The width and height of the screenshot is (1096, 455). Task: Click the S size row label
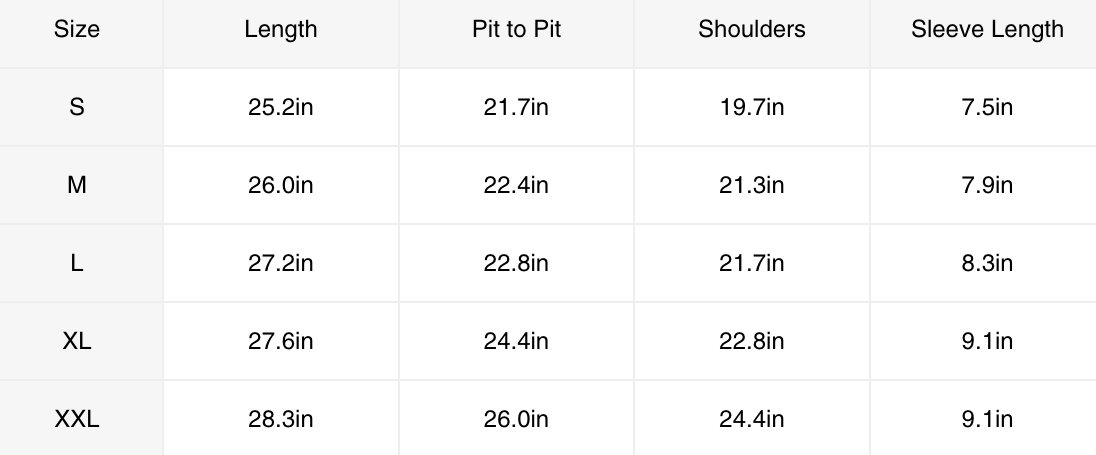[77, 107]
